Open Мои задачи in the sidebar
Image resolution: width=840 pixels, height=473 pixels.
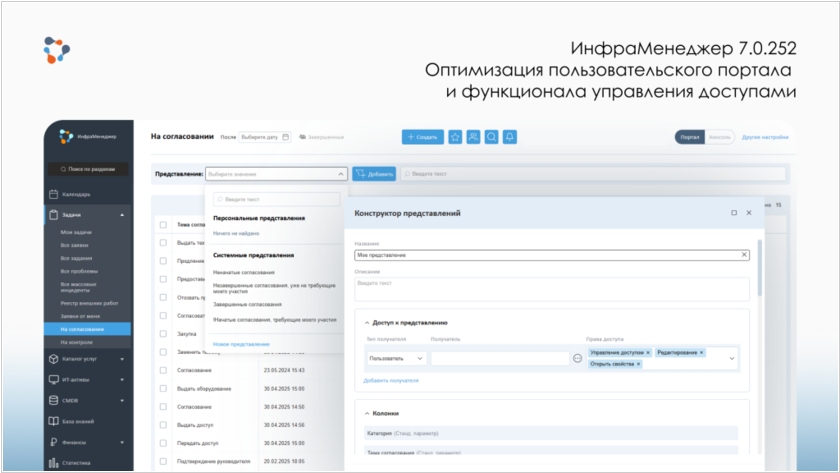coord(76,232)
